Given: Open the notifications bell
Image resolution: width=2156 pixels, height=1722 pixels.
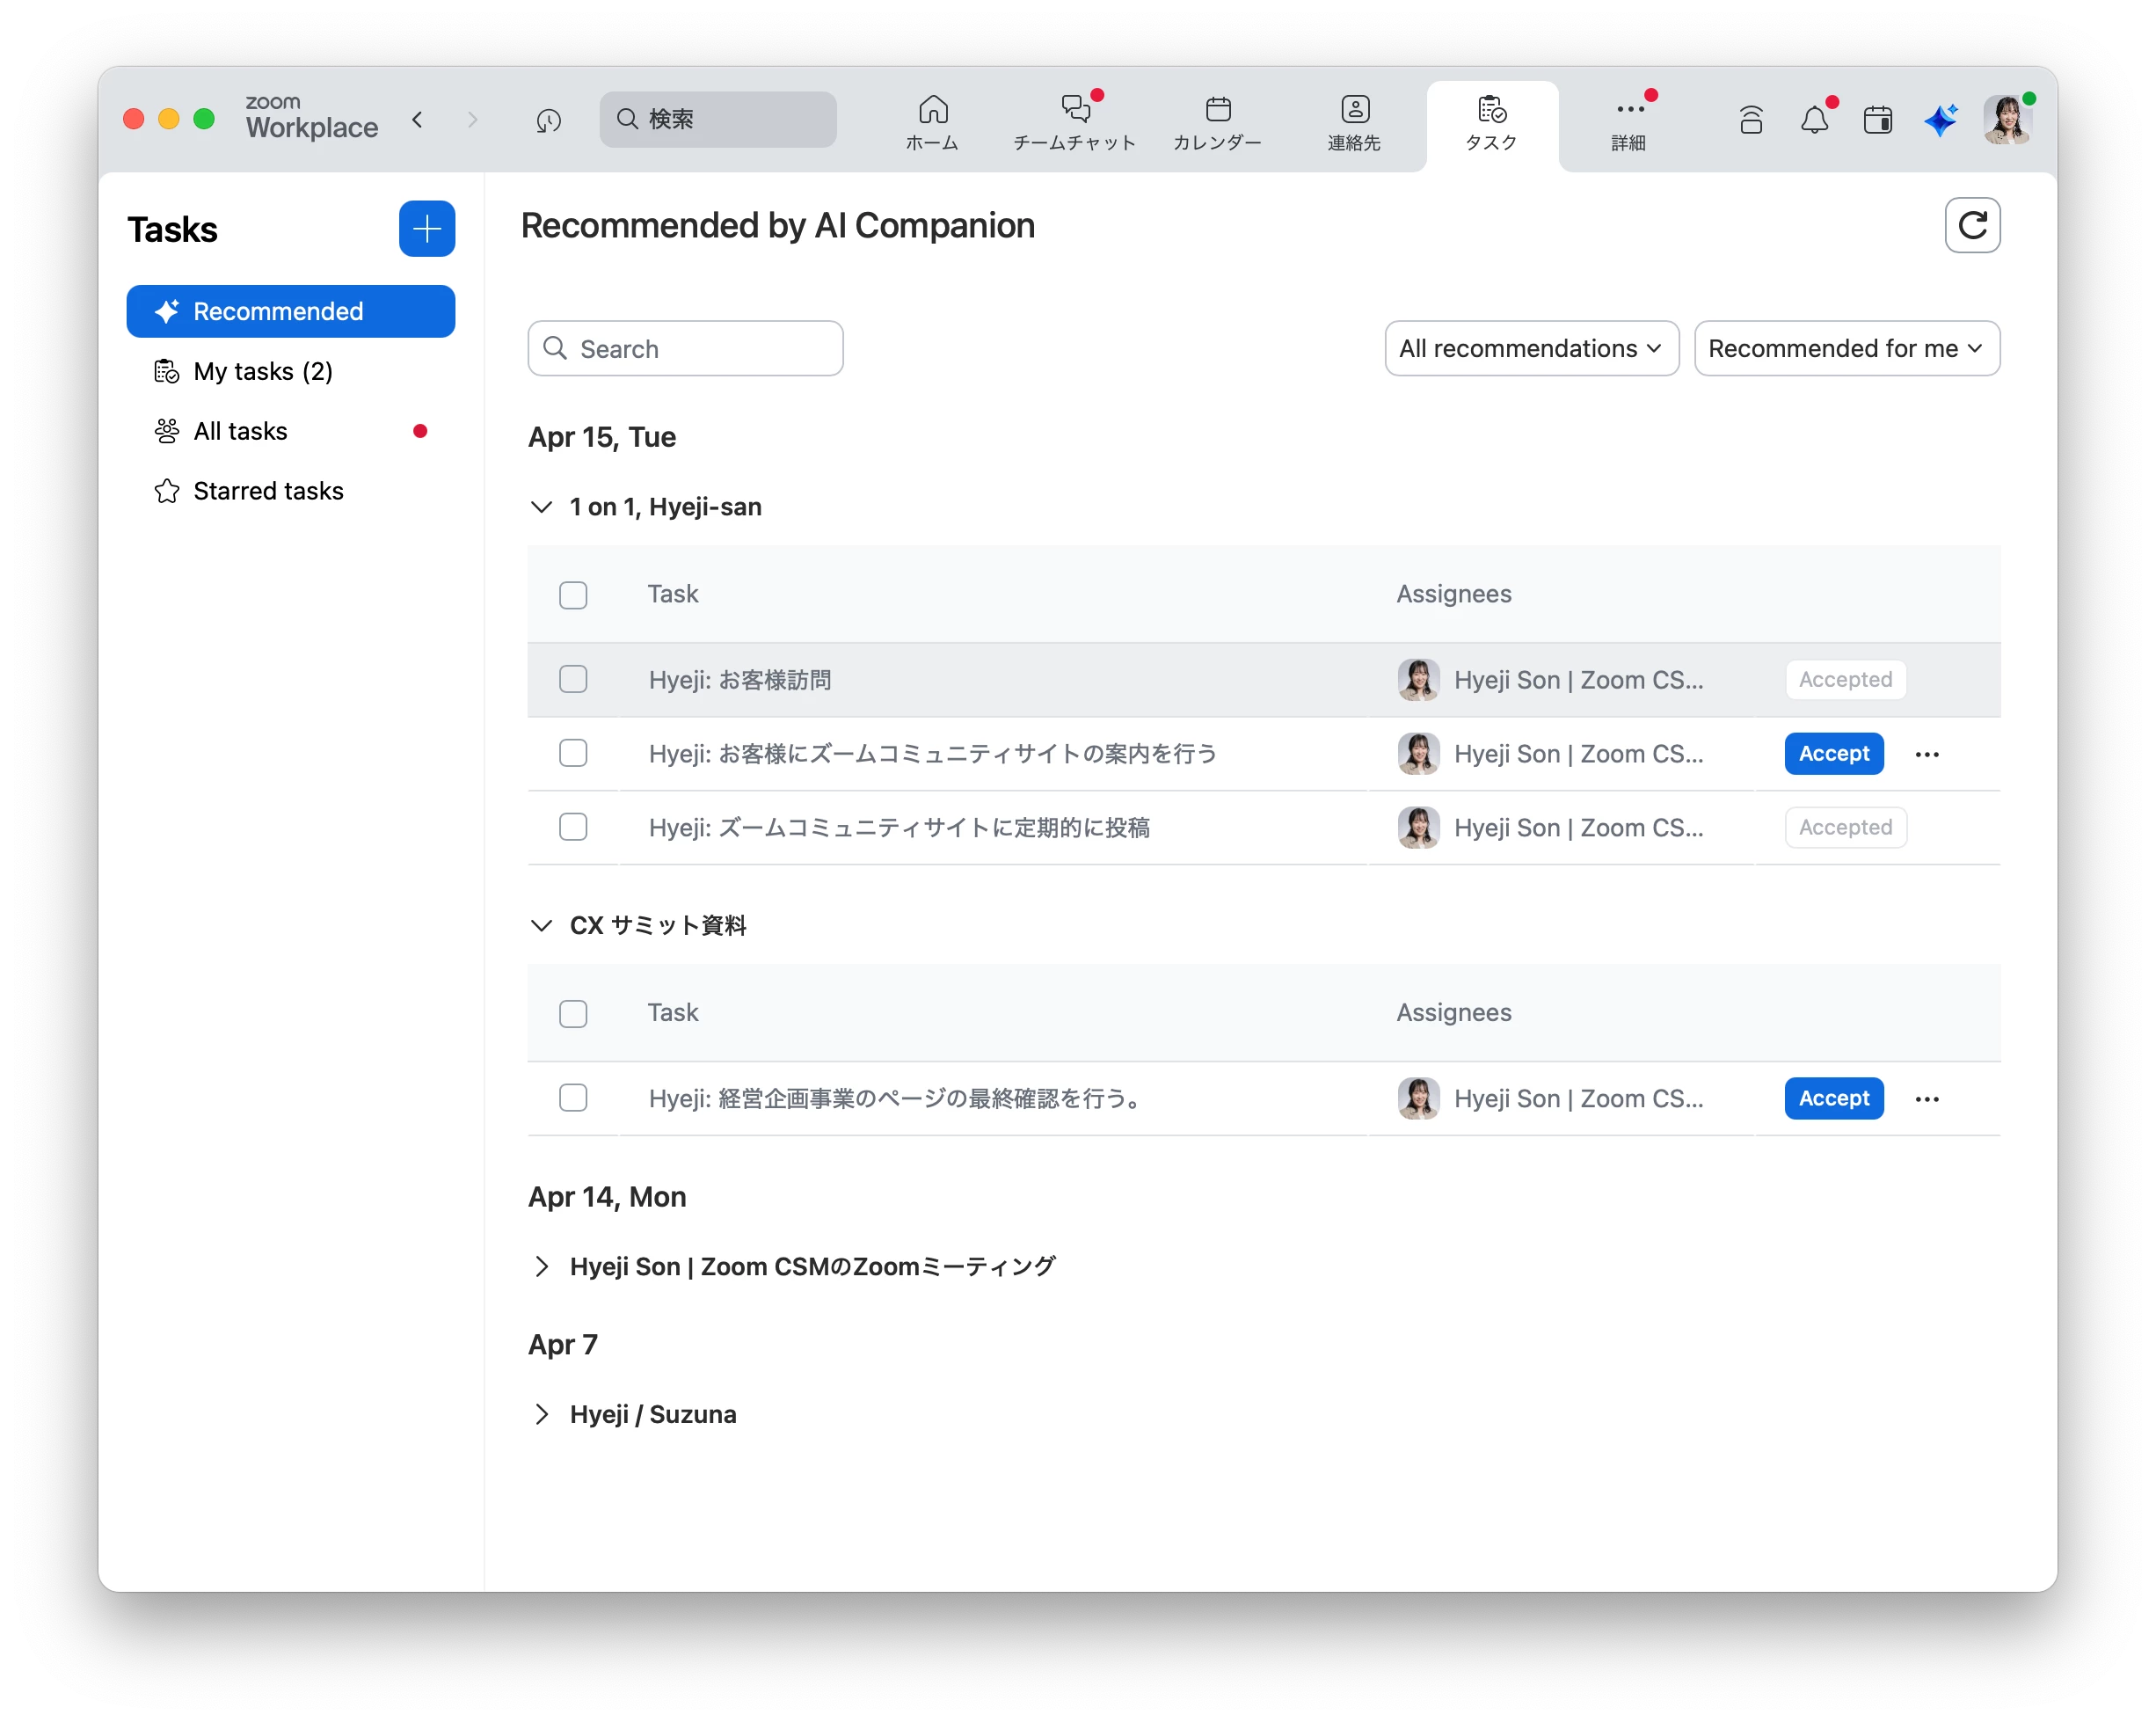Looking at the screenshot, I should tap(1814, 121).
